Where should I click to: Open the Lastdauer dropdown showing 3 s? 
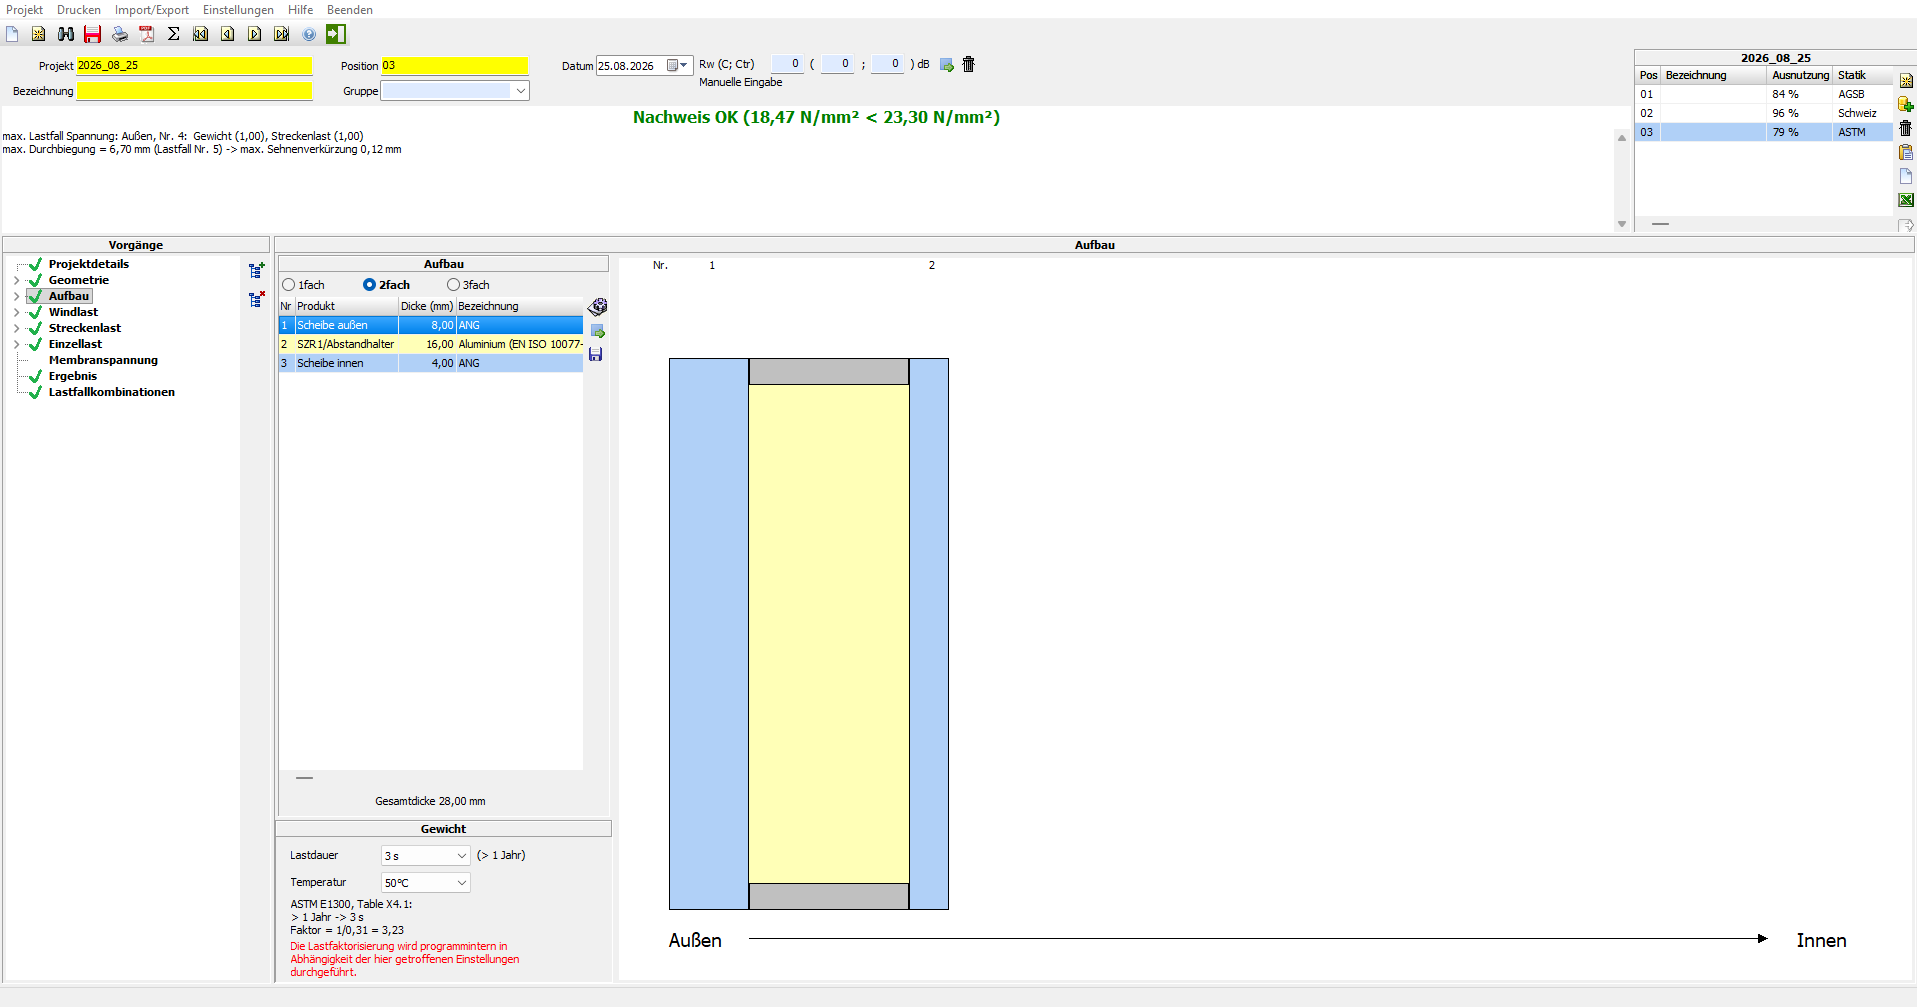click(461, 856)
